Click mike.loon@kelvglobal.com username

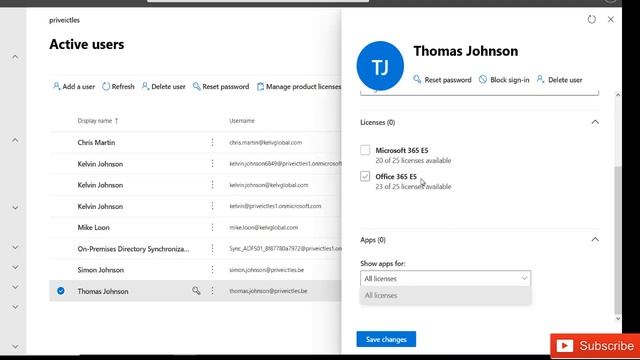(264, 227)
